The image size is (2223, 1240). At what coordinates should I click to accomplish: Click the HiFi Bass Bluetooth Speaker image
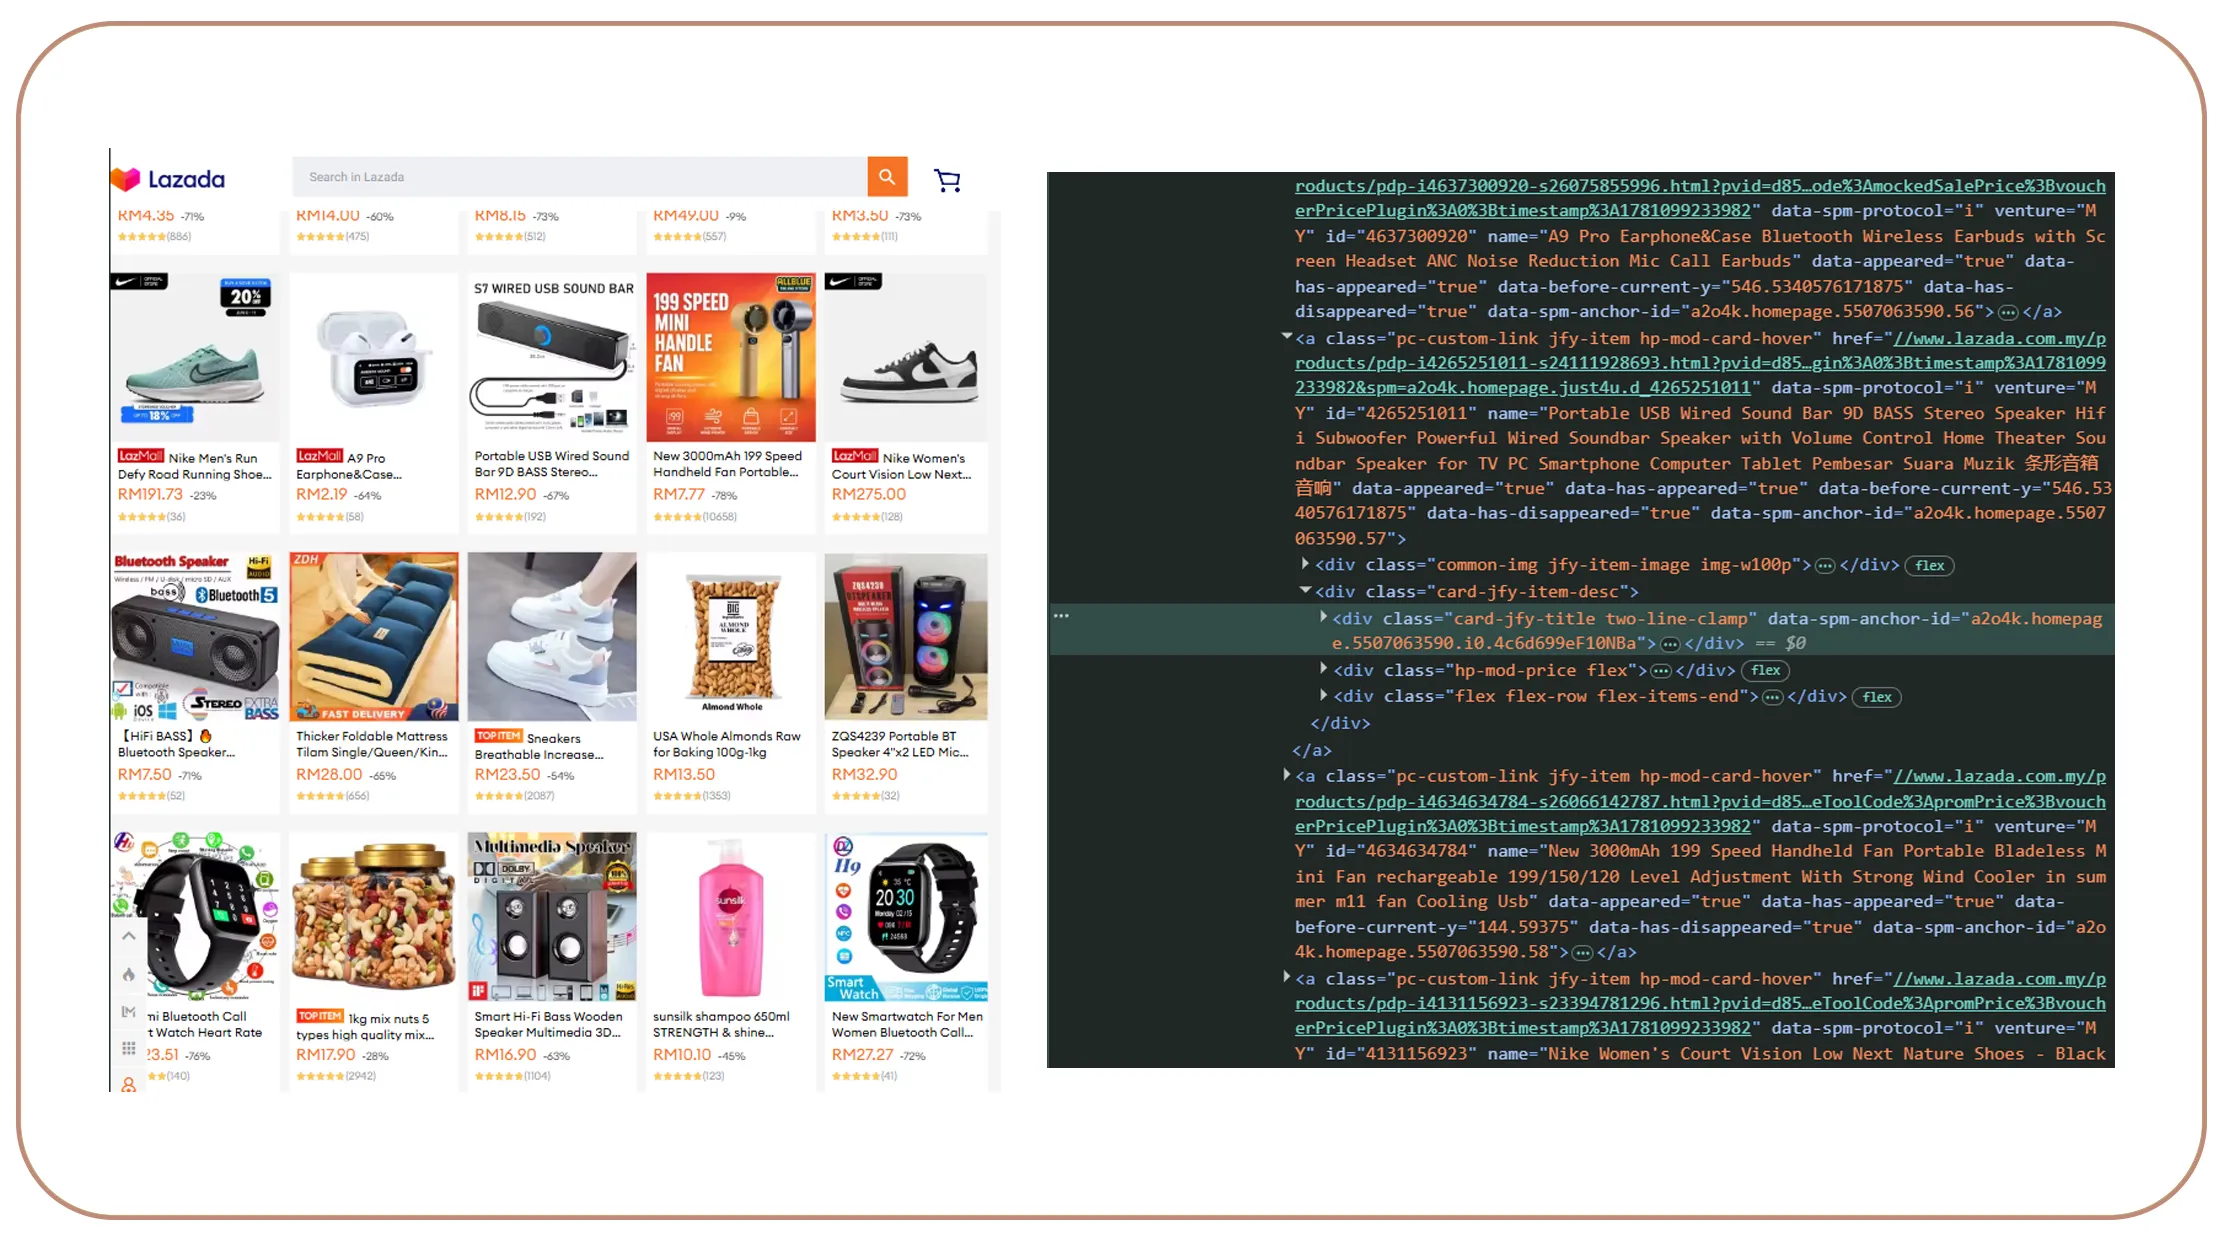[x=195, y=637]
